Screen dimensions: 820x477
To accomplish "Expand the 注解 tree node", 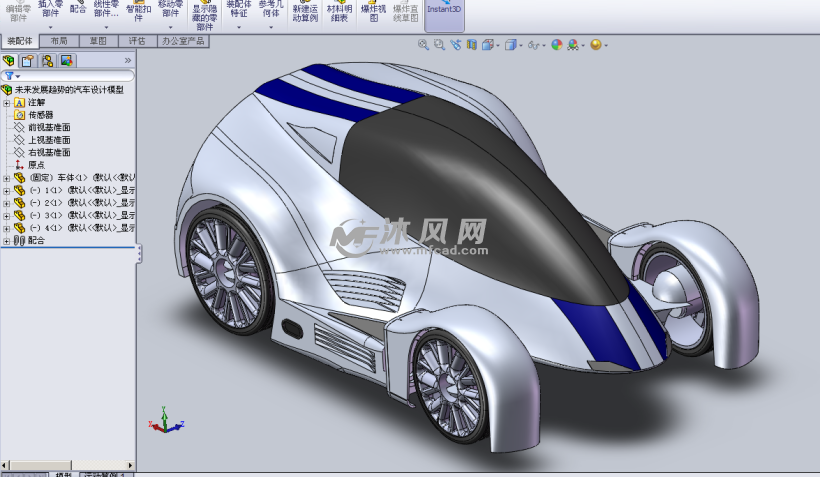I will point(7,102).
